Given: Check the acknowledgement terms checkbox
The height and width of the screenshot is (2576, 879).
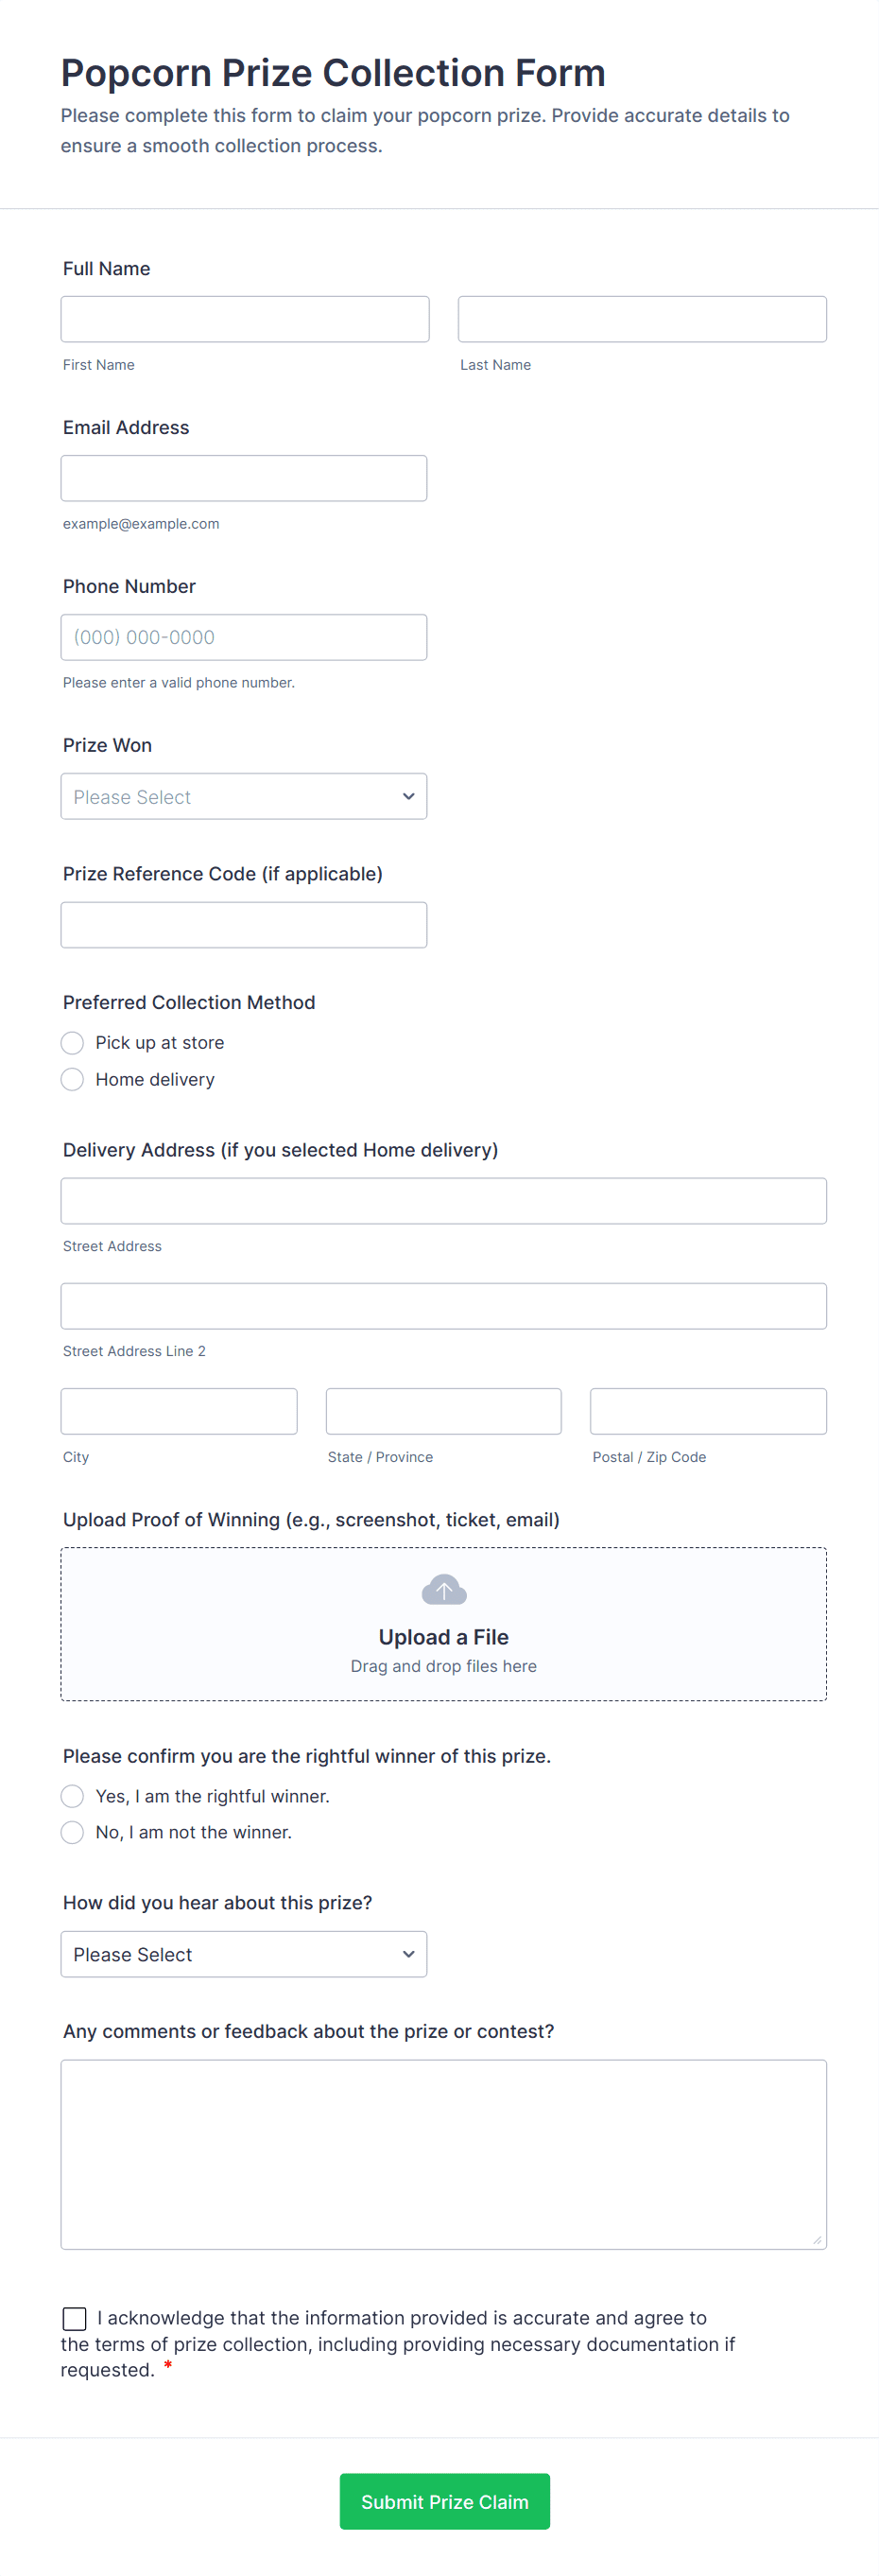Looking at the screenshot, I should 74,2318.
